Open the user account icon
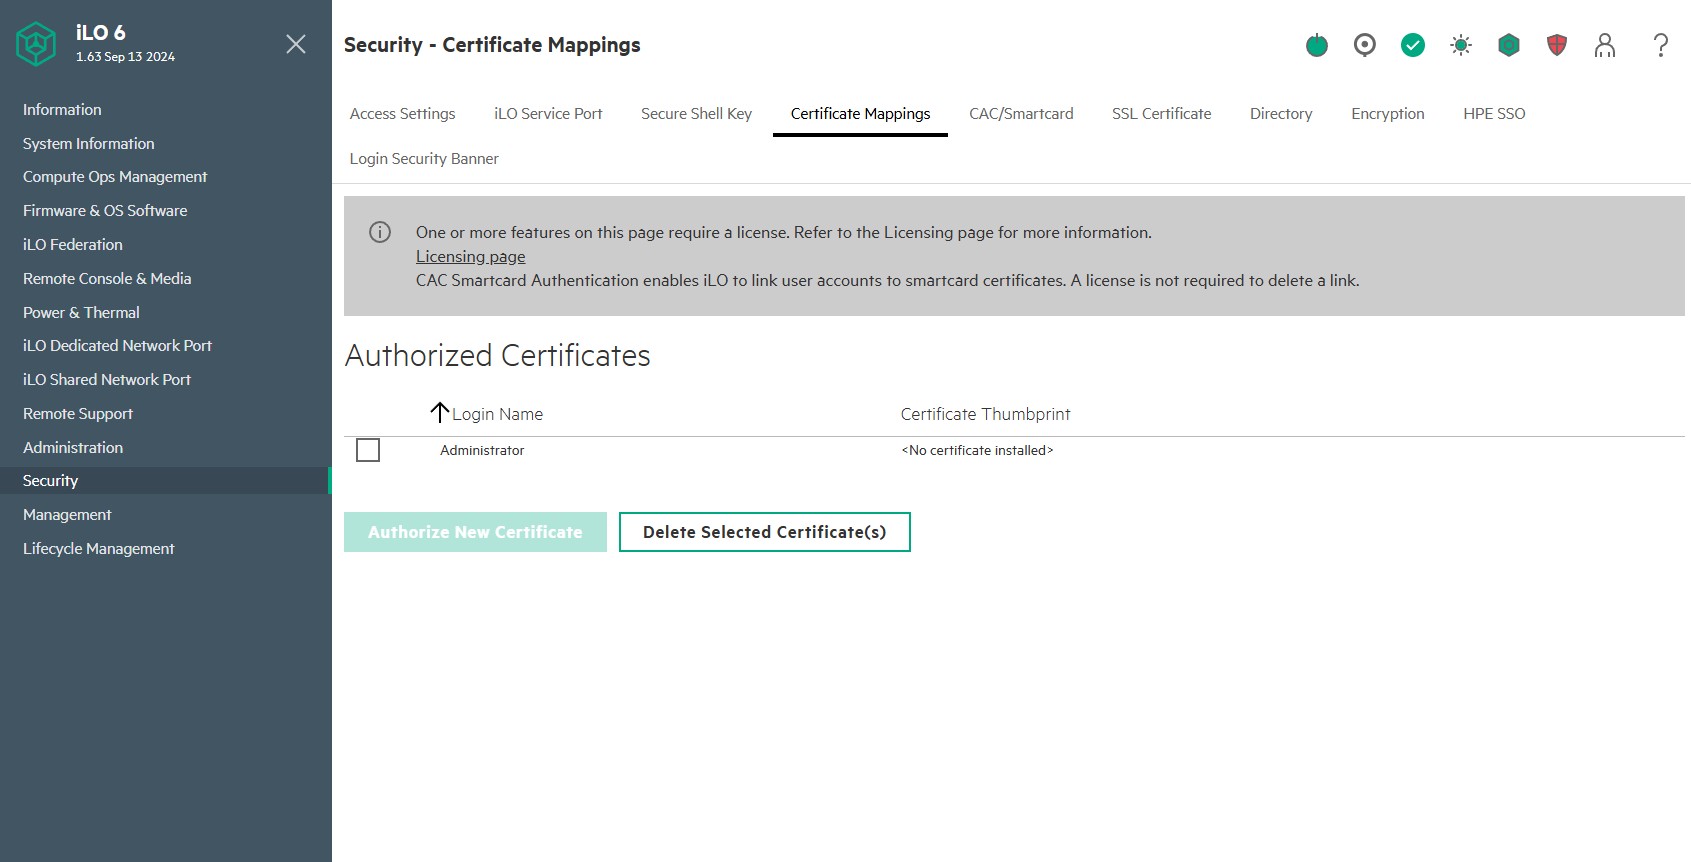The width and height of the screenshot is (1691, 862). point(1604,45)
